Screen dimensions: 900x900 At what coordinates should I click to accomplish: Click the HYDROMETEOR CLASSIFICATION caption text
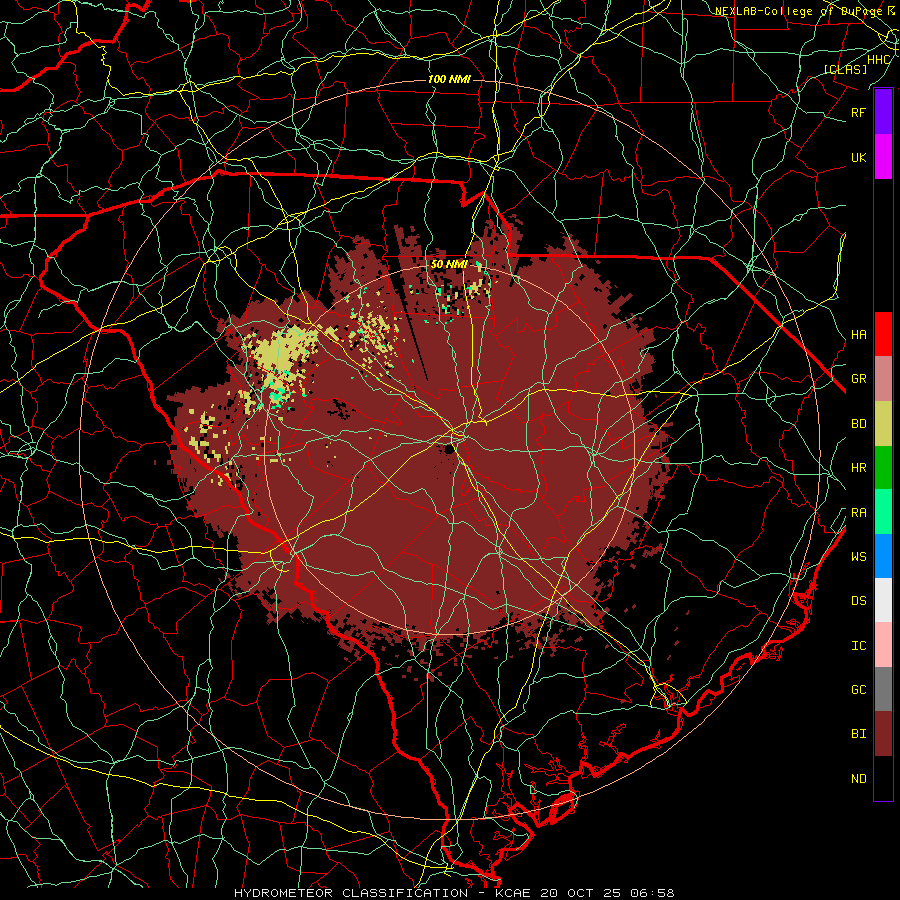point(351,893)
